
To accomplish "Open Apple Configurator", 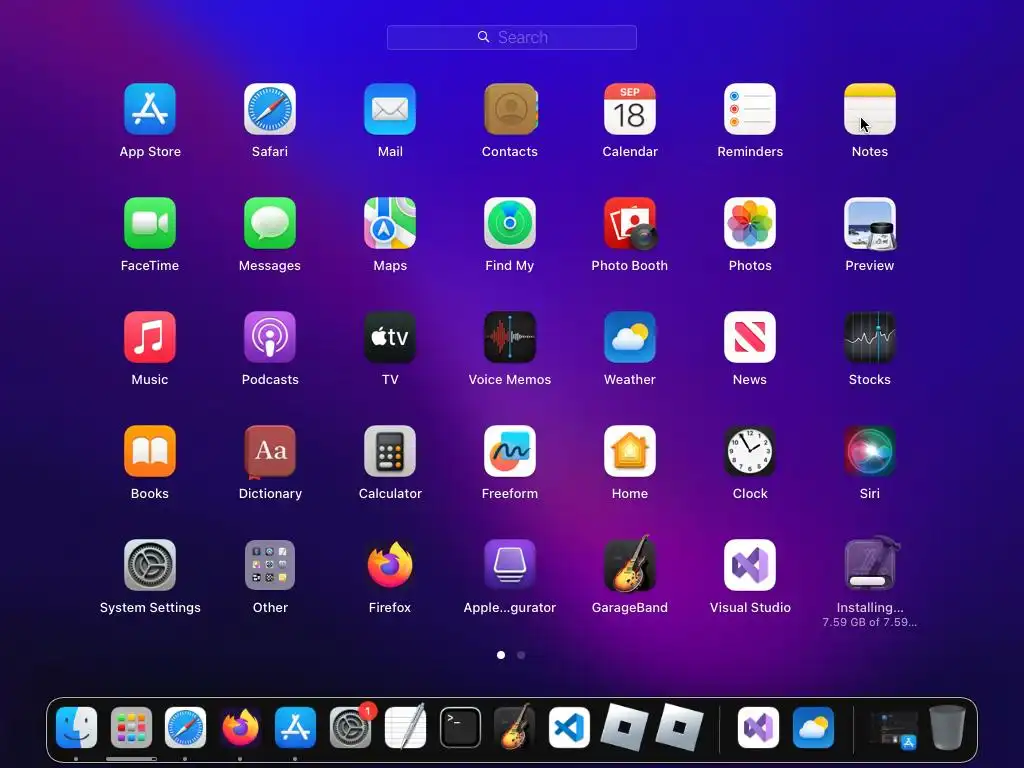I will [510, 565].
